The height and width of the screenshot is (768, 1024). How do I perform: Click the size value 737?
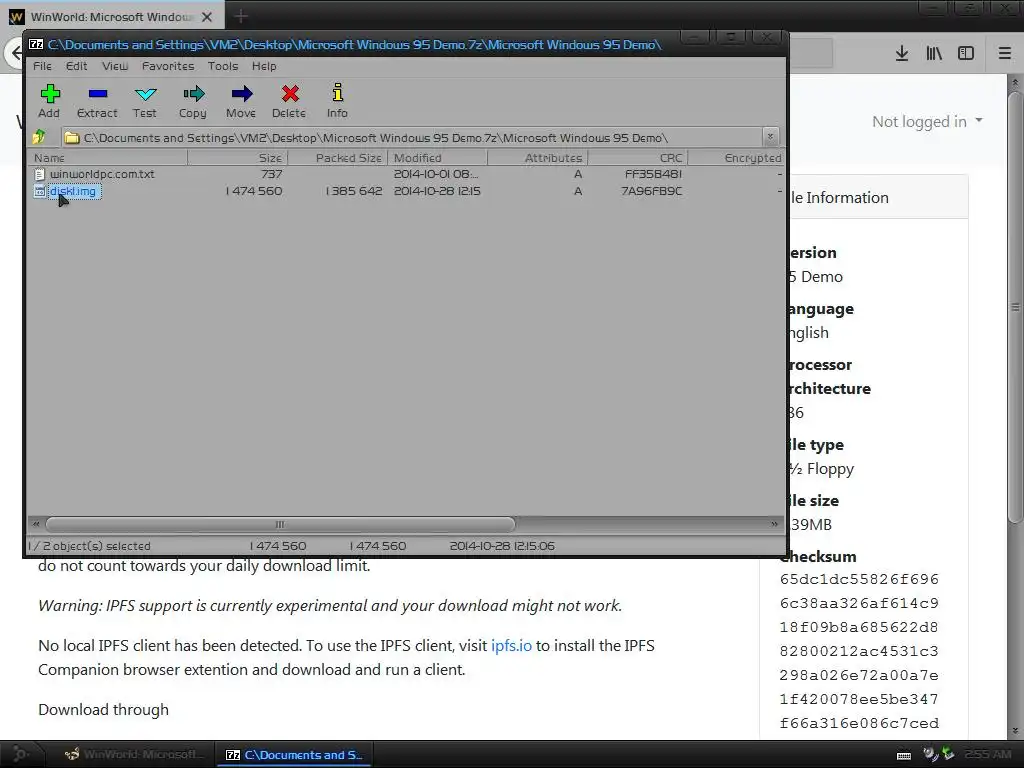(272, 174)
